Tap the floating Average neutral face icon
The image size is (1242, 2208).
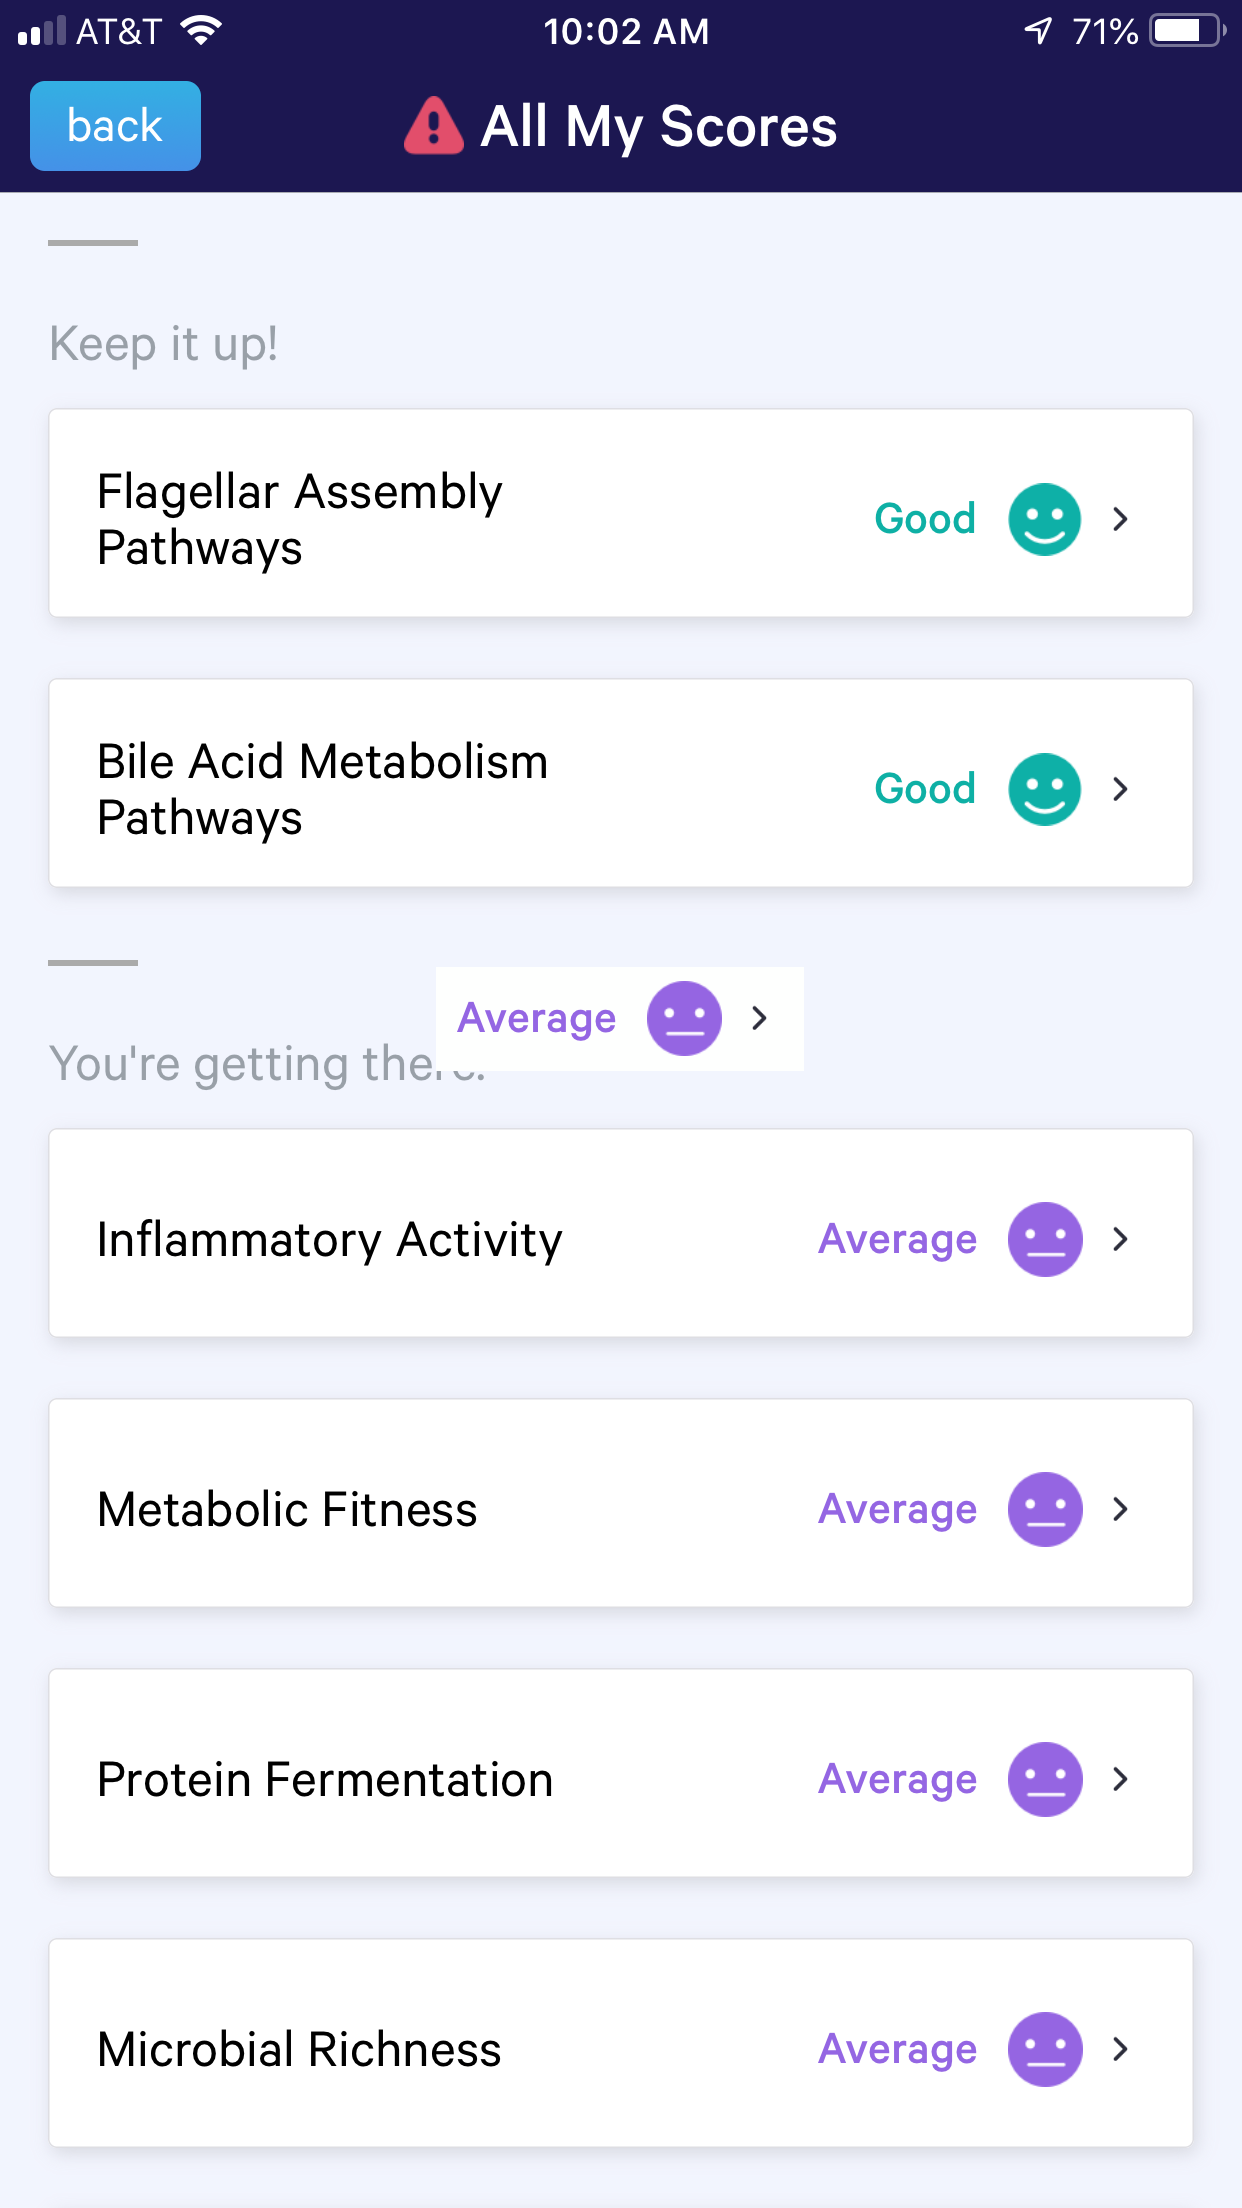(x=684, y=1018)
